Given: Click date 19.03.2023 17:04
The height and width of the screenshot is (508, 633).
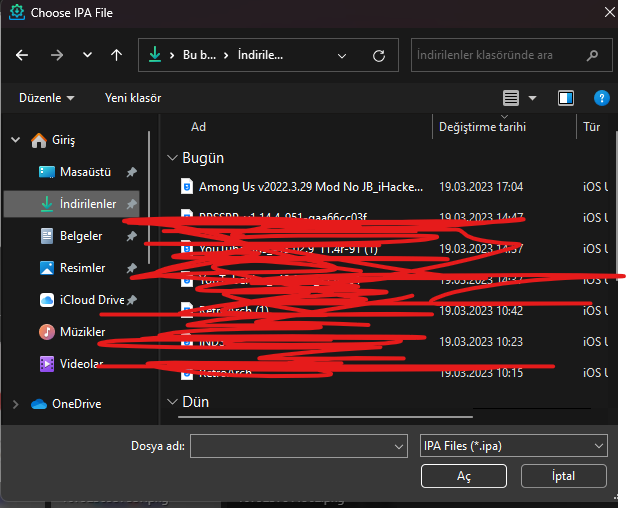Looking at the screenshot, I should [x=481, y=187].
